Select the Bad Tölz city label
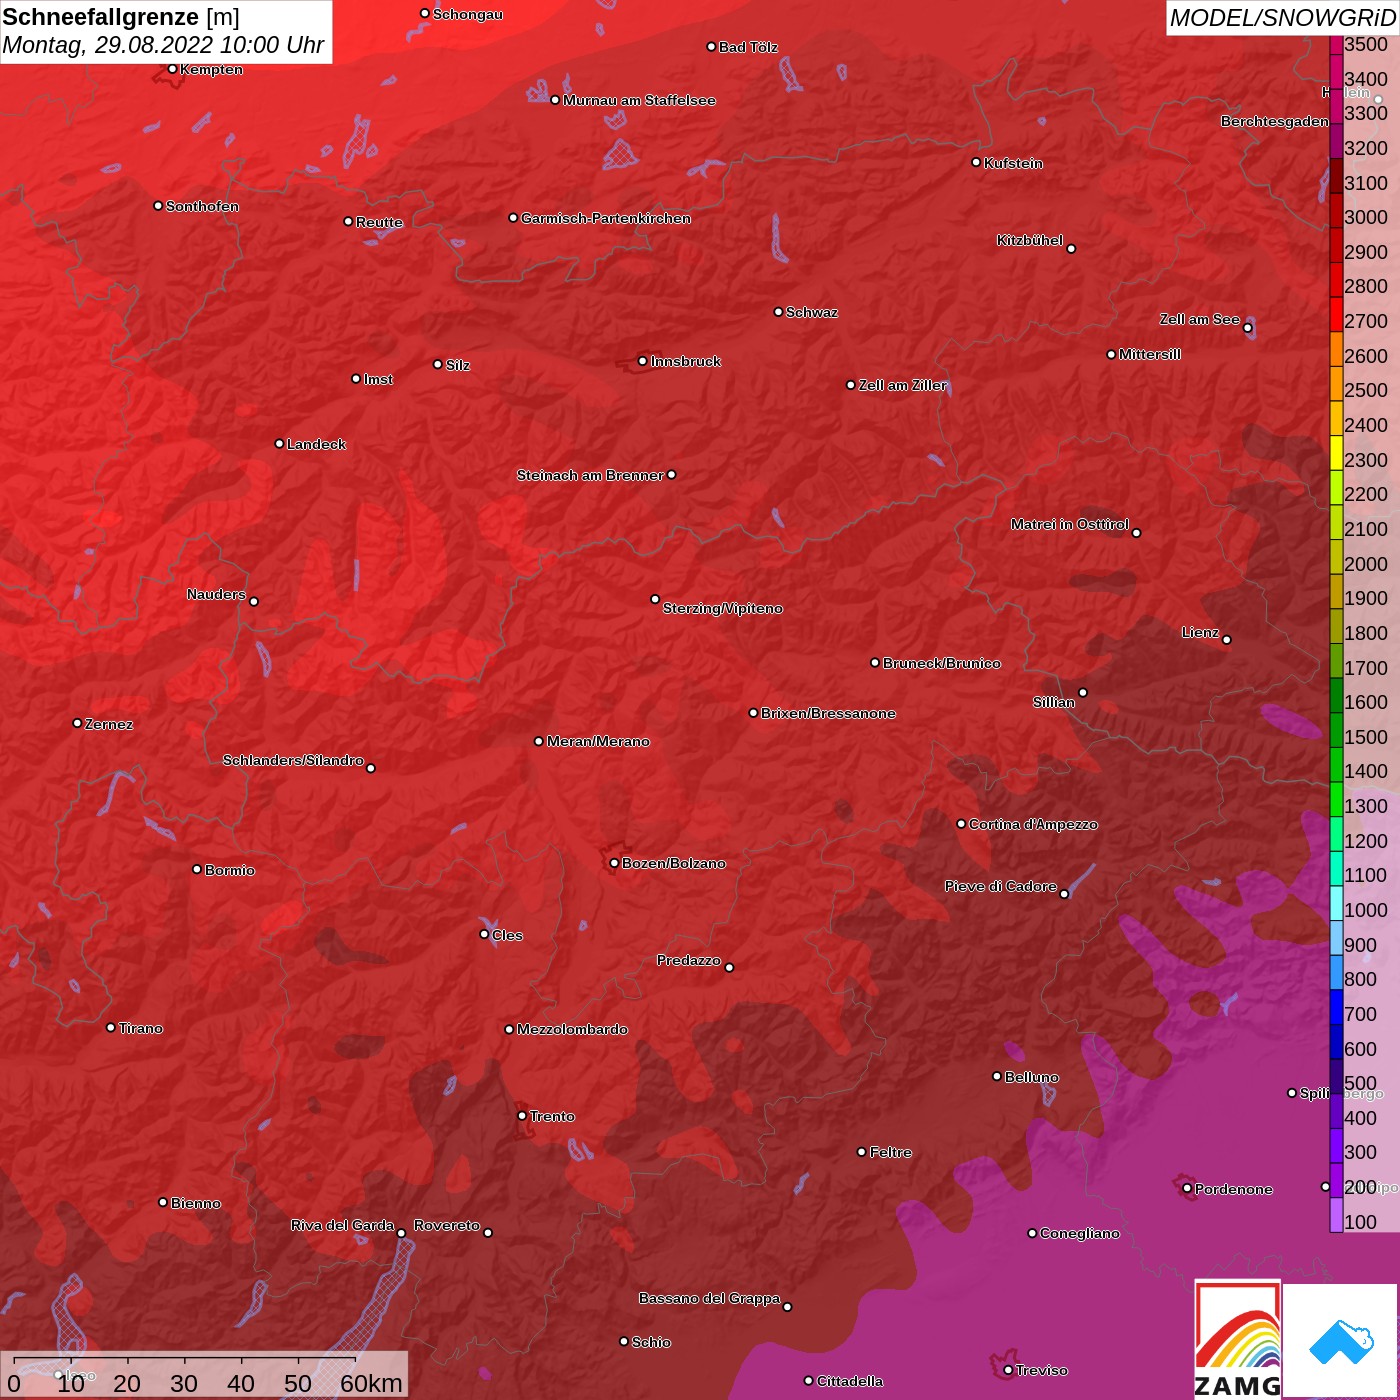 [x=748, y=47]
